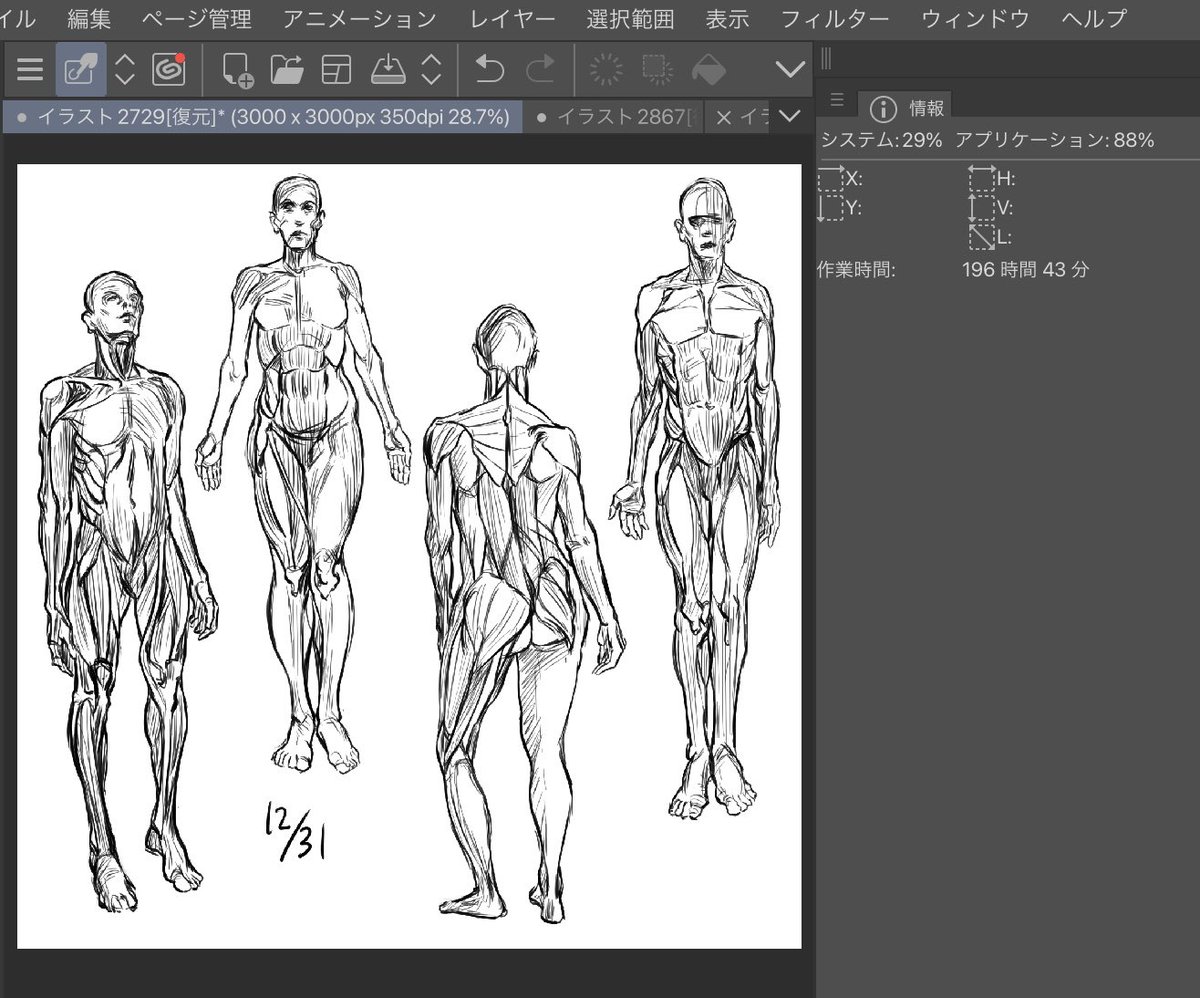Undo the last action

tap(489, 70)
